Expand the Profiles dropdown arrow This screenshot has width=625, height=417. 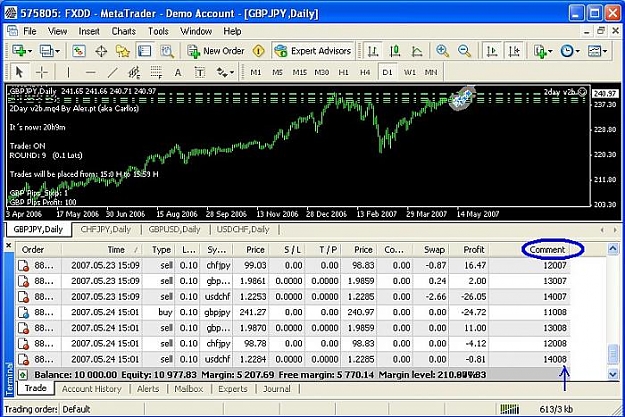tap(57, 51)
